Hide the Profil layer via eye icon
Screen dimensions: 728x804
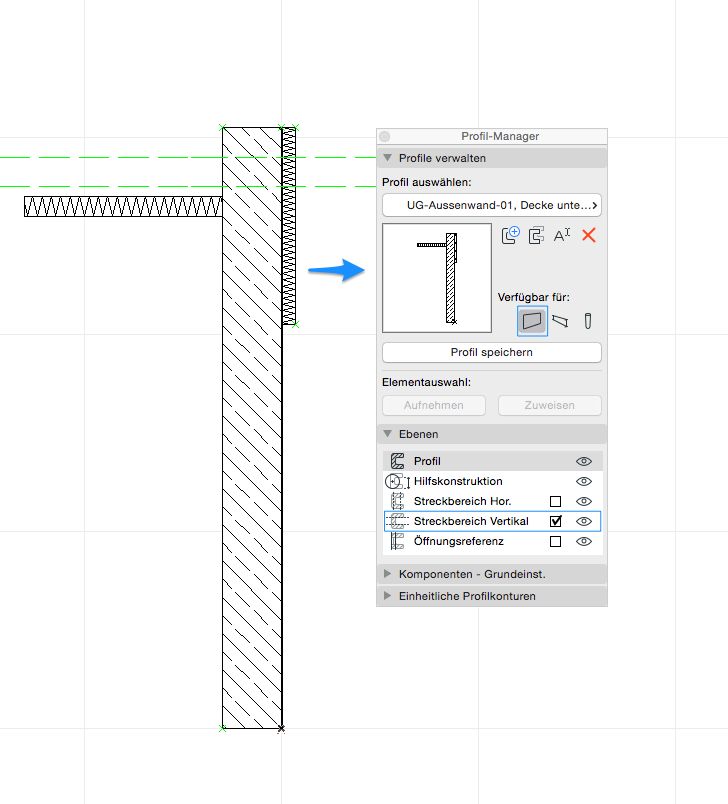tap(584, 461)
